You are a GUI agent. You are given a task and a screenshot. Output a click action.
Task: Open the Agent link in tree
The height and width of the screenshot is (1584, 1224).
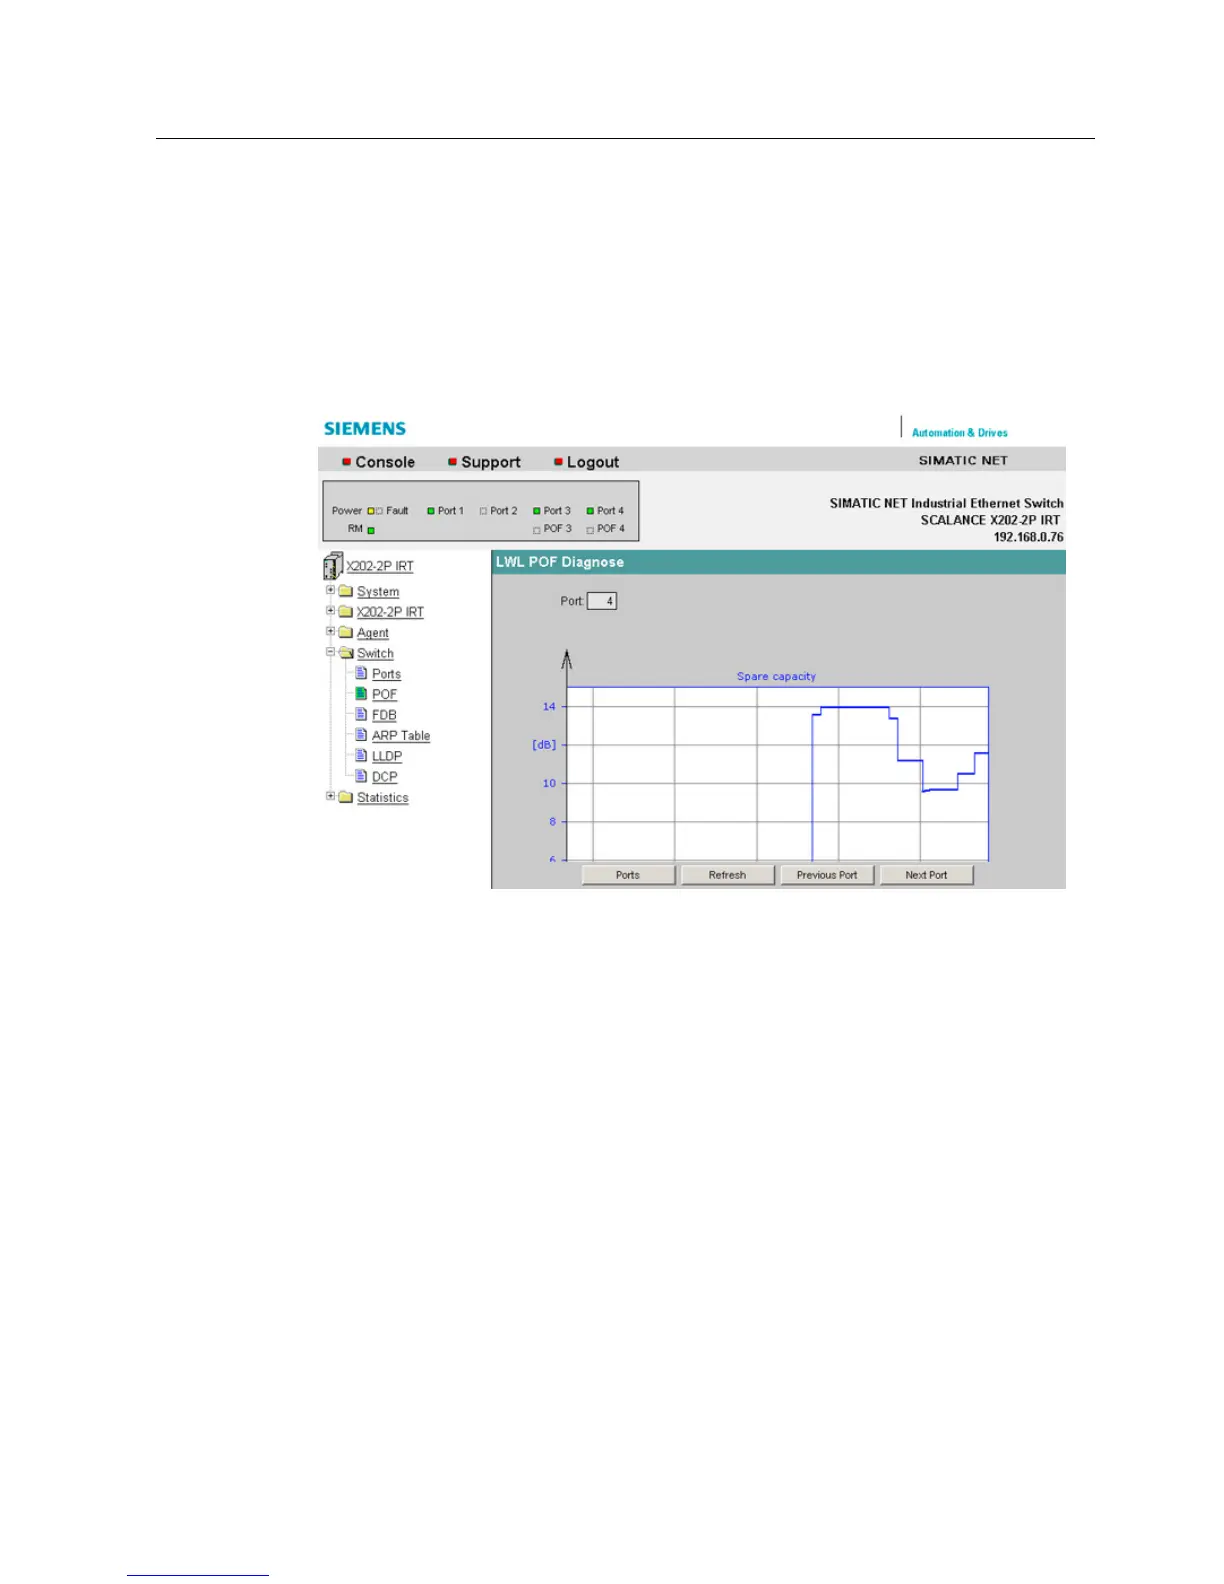coord(373,633)
